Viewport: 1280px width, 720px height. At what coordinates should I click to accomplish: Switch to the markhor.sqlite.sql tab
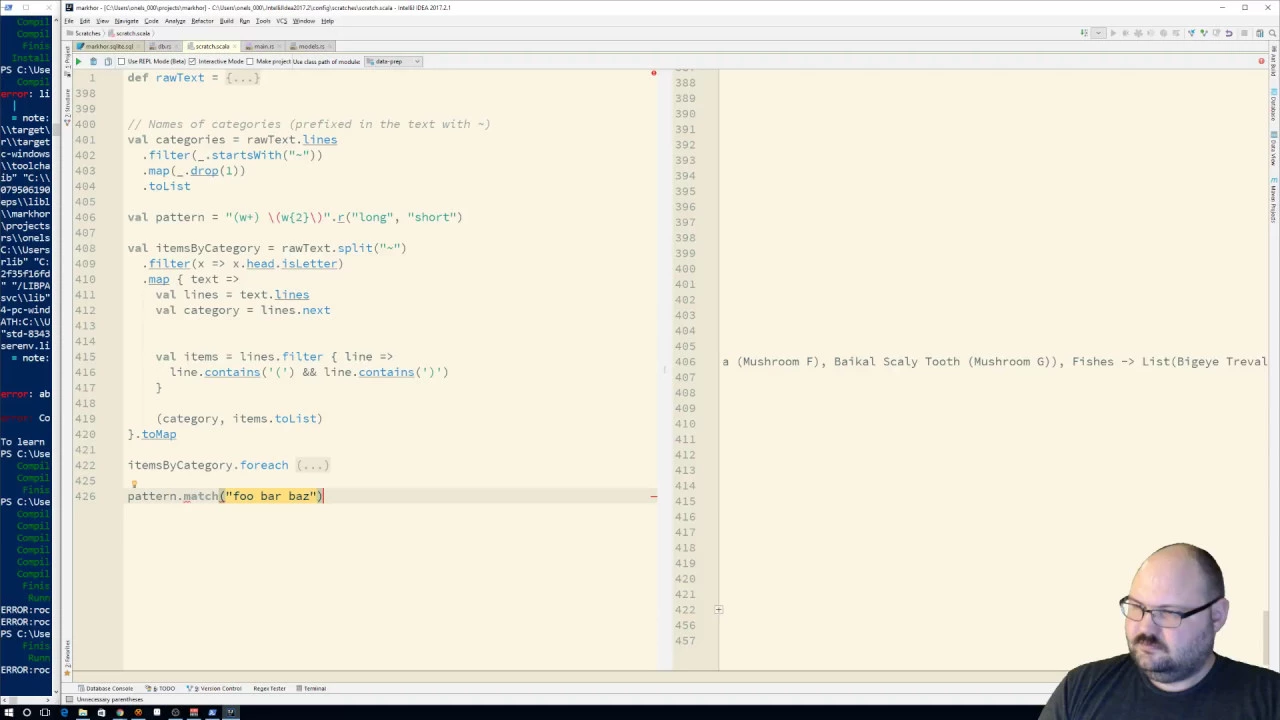(x=106, y=46)
